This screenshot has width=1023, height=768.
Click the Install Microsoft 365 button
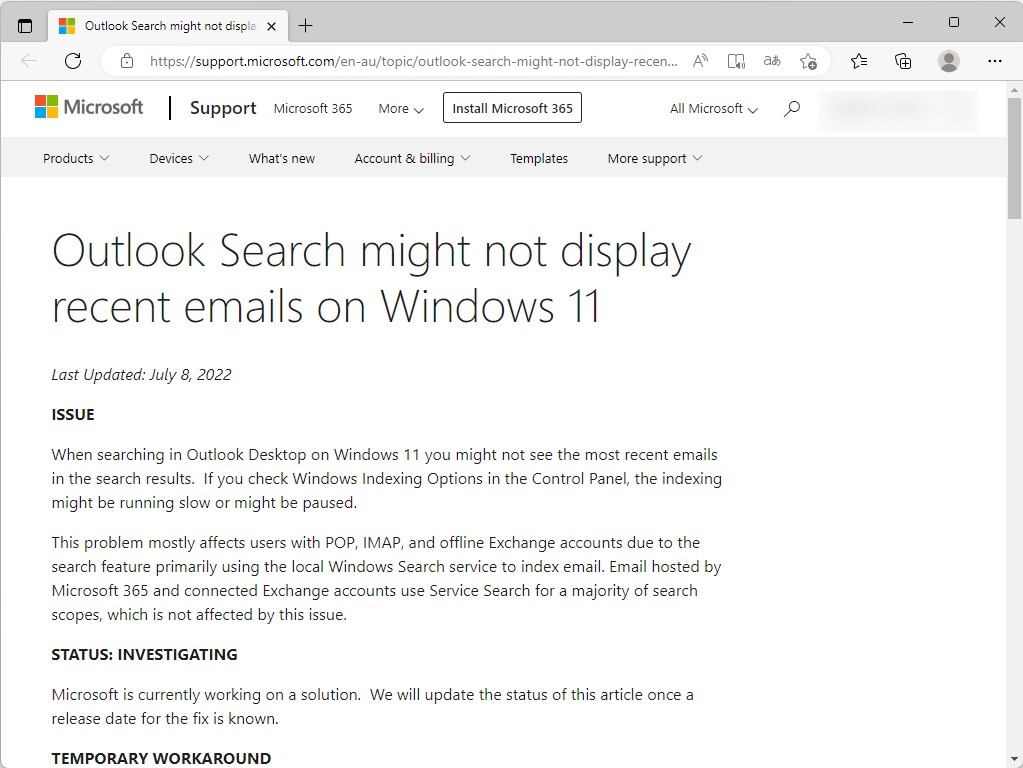click(512, 108)
